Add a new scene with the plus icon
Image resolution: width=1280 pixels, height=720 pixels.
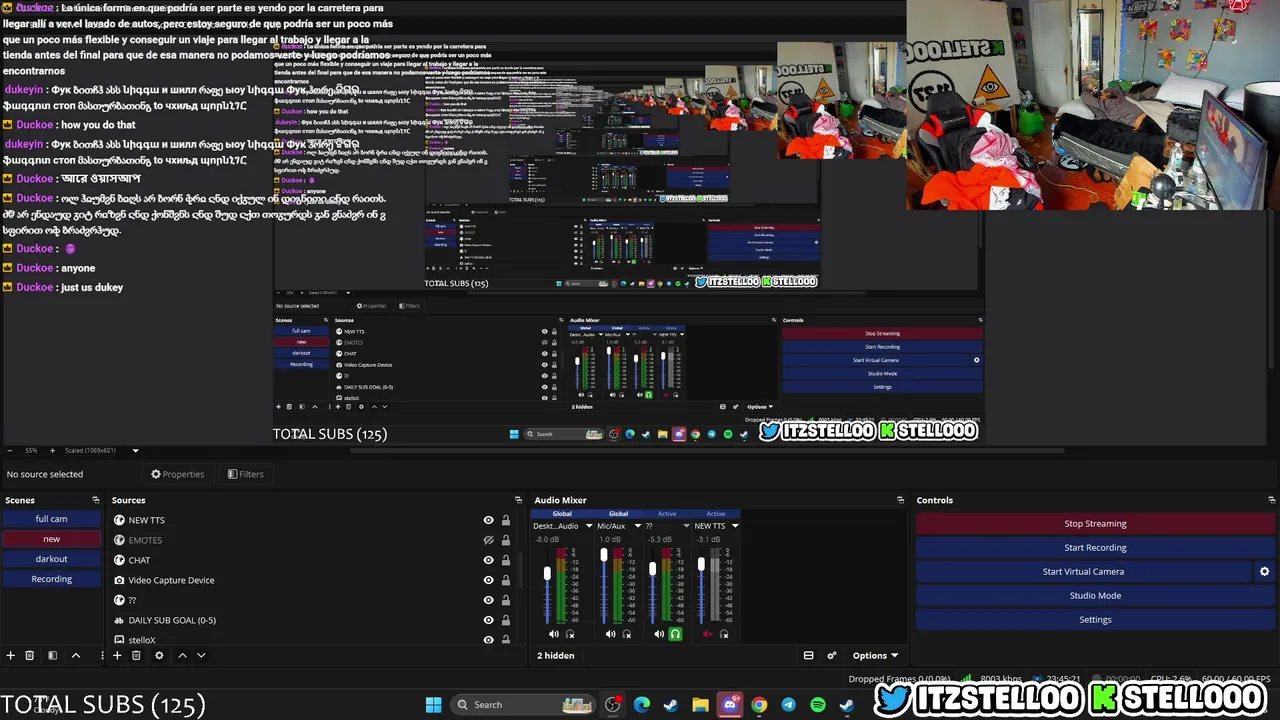(11, 656)
